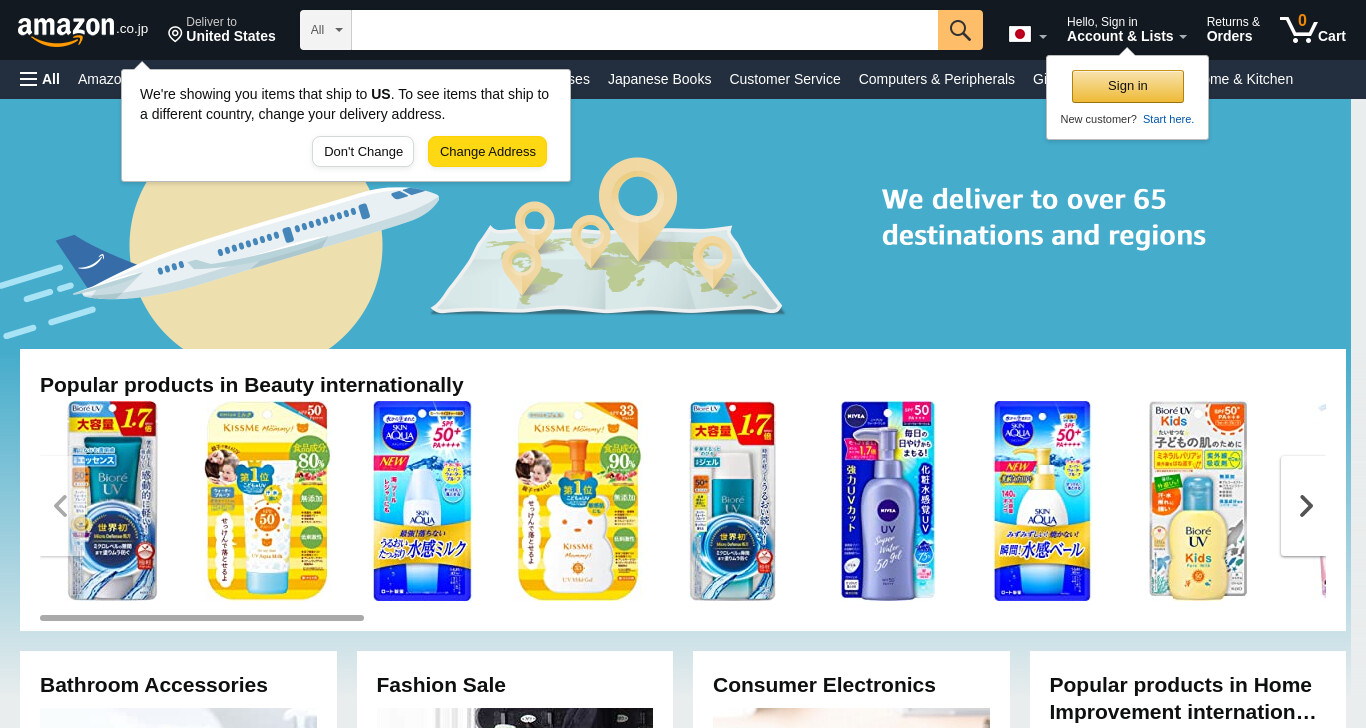Click the carousel horizontal scrollbar
The width and height of the screenshot is (1366, 728).
[202, 618]
